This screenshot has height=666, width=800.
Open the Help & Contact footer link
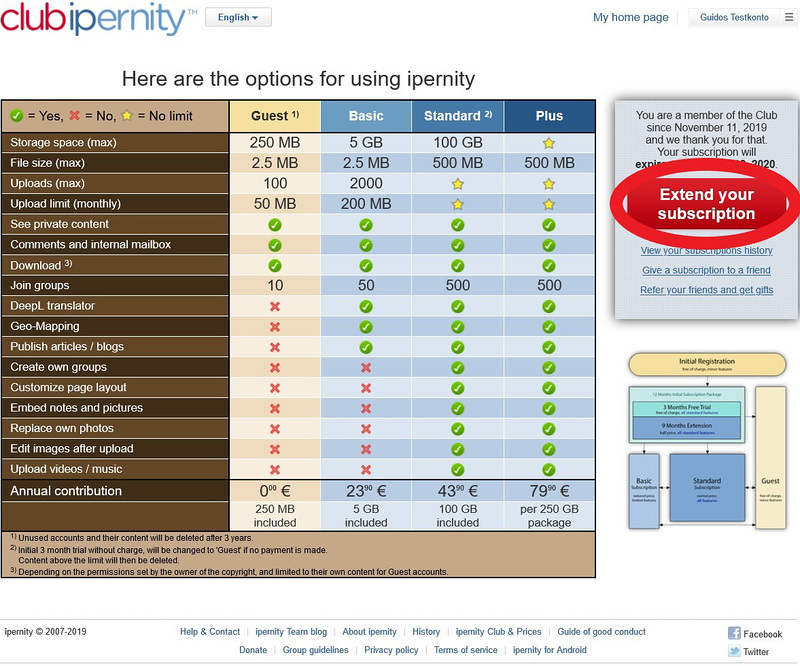click(210, 632)
